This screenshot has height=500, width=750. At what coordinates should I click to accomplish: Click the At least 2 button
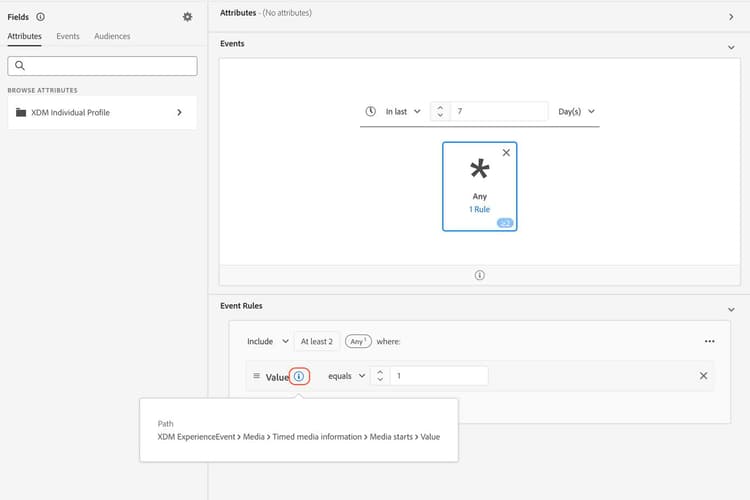tap(317, 341)
